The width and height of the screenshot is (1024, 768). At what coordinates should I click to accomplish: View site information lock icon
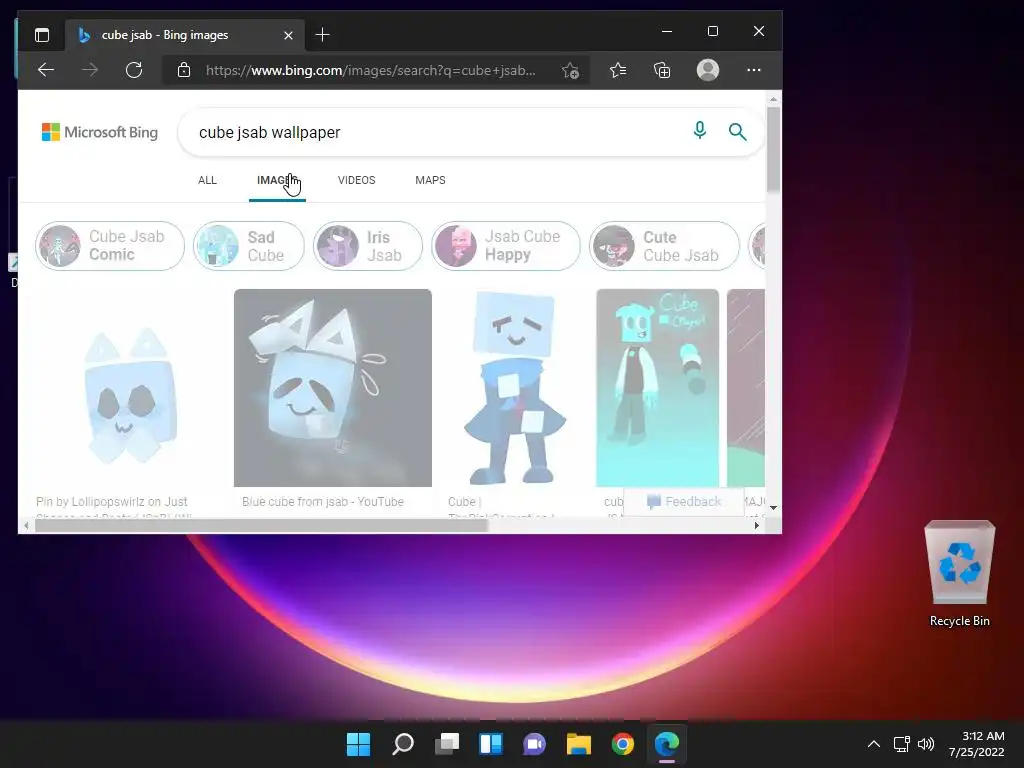pos(184,70)
